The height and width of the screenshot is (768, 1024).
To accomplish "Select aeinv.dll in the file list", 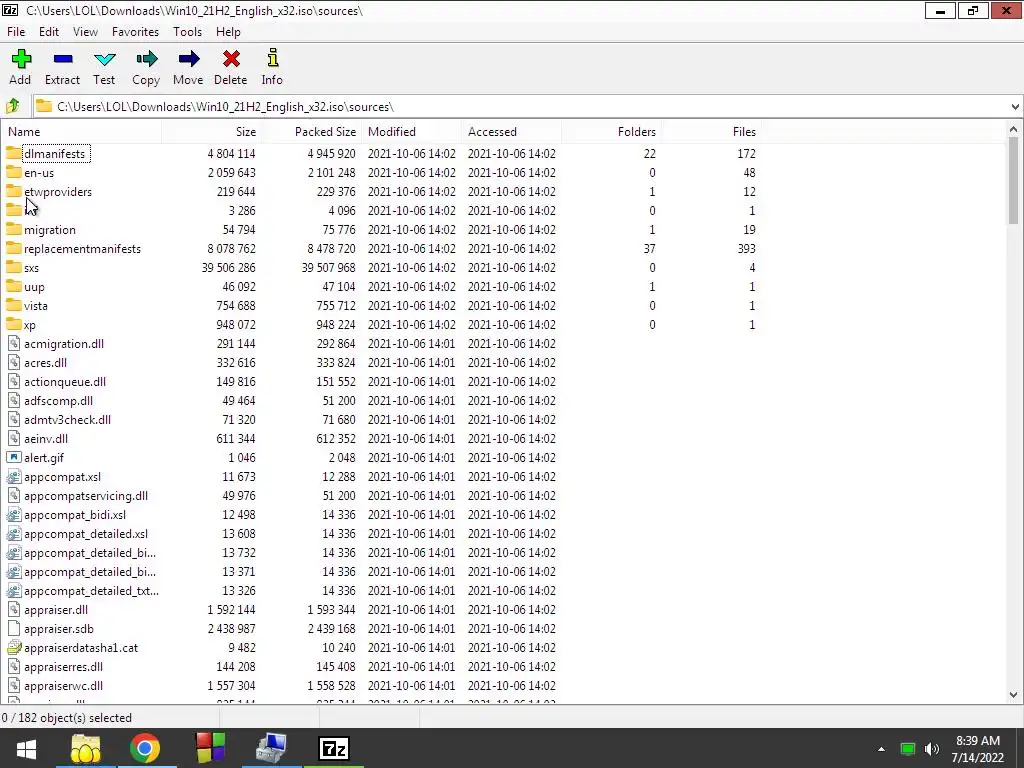I will pos(46,438).
